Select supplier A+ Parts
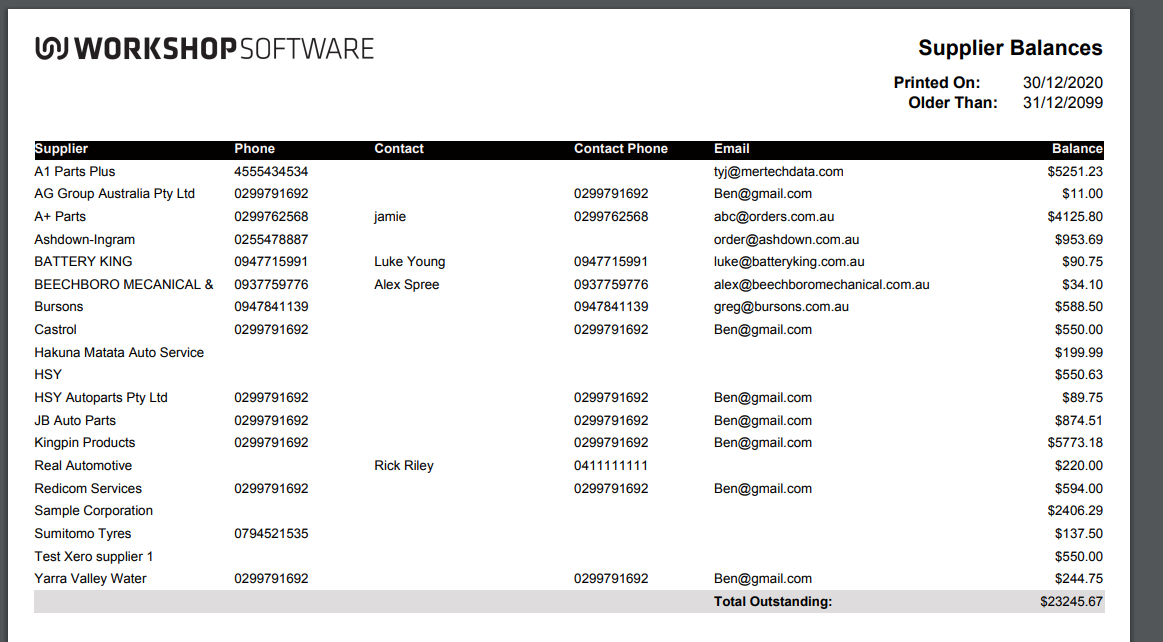The height and width of the screenshot is (642, 1163). (x=60, y=216)
